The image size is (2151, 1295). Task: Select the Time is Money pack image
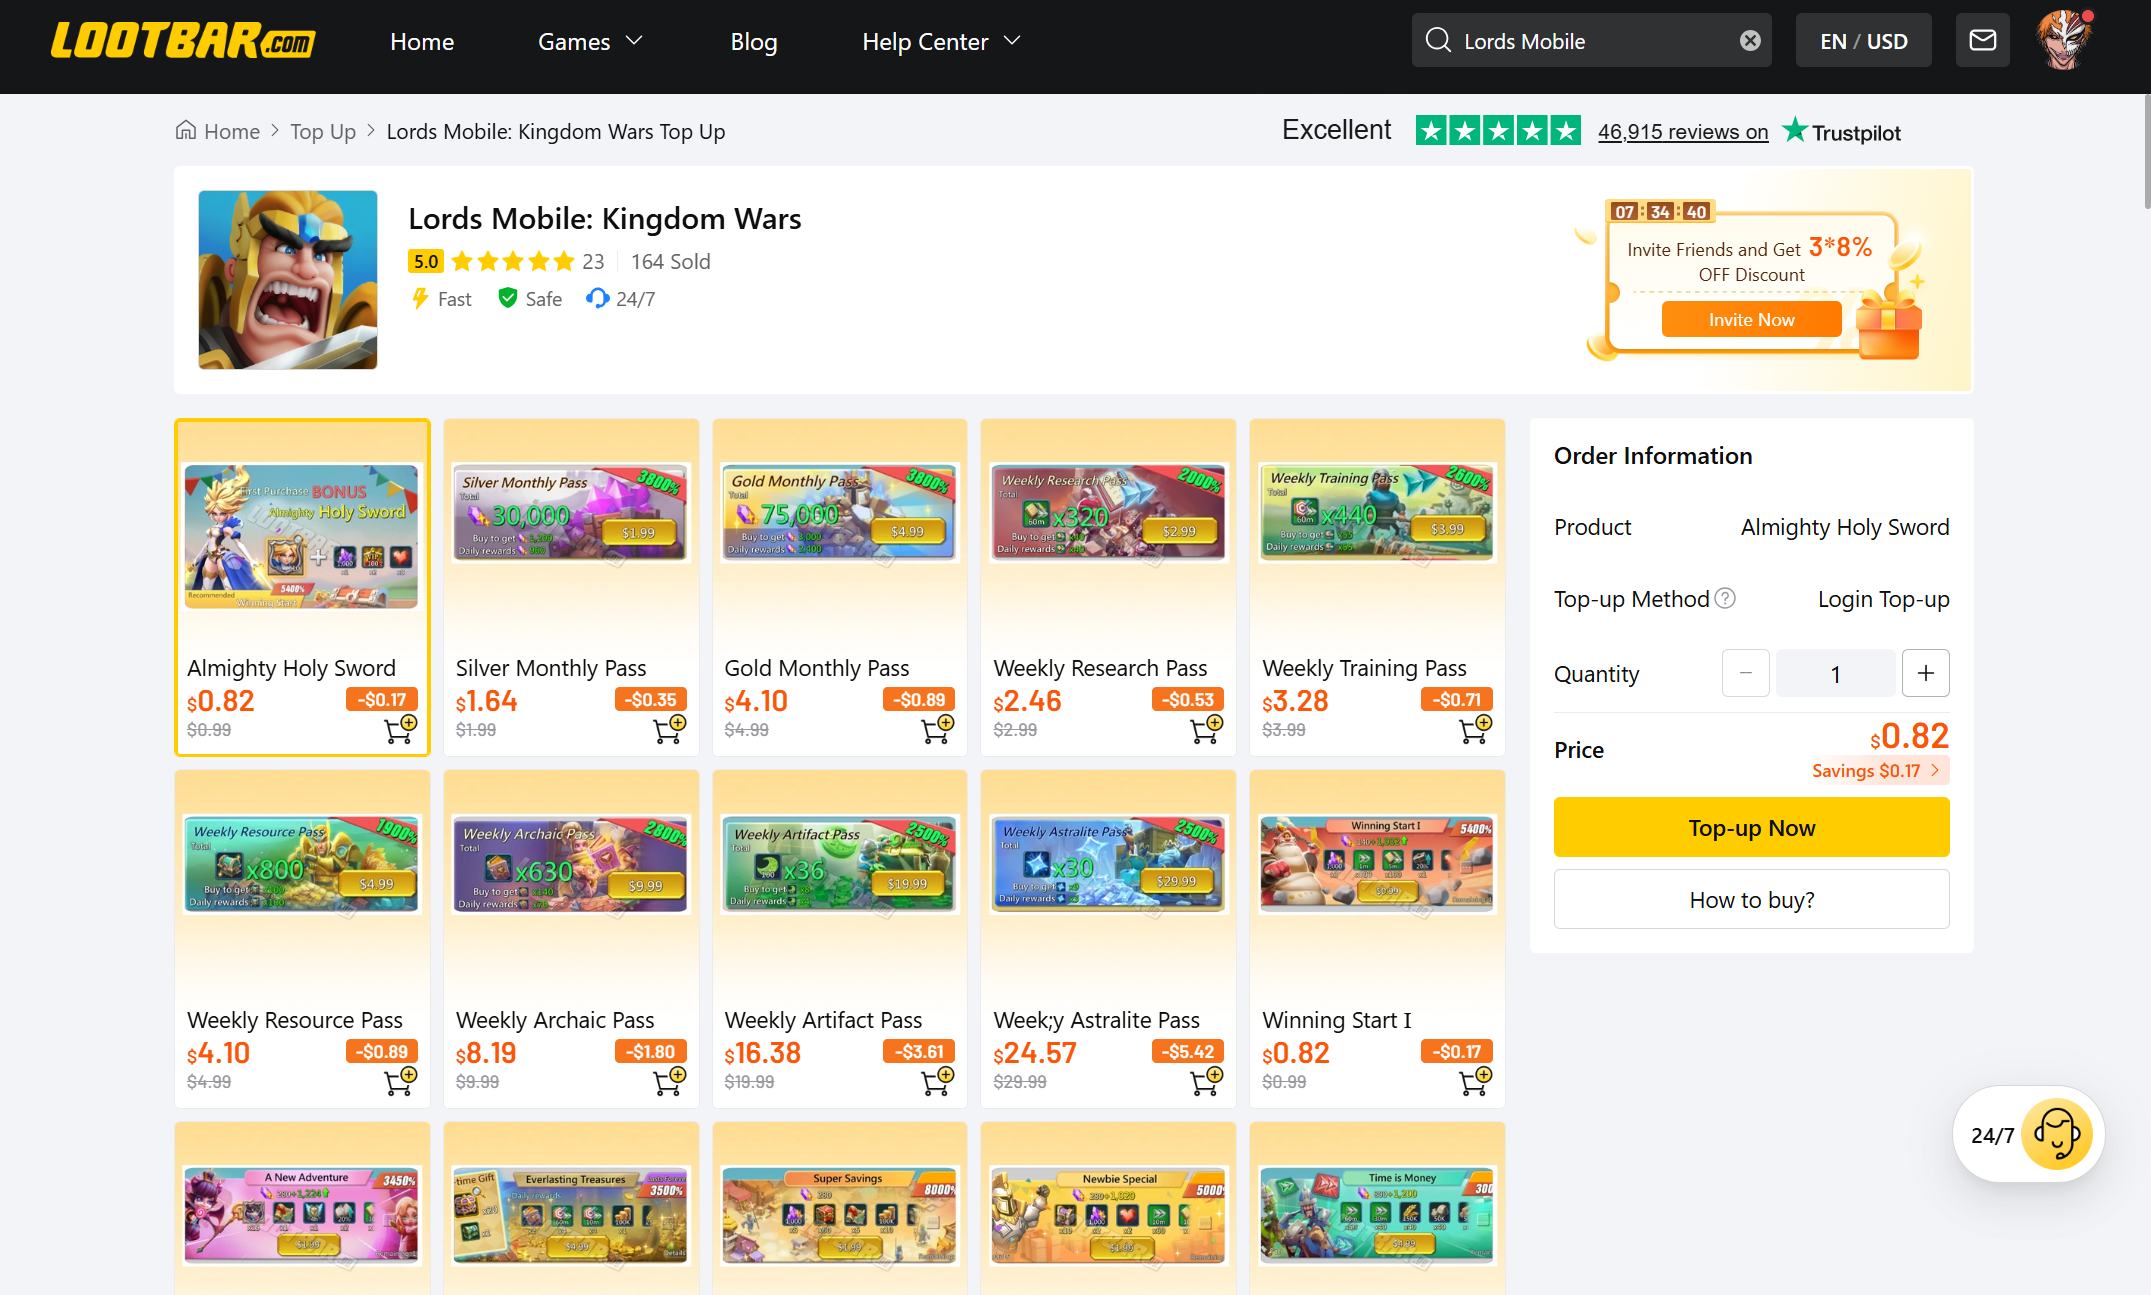1378,1215
